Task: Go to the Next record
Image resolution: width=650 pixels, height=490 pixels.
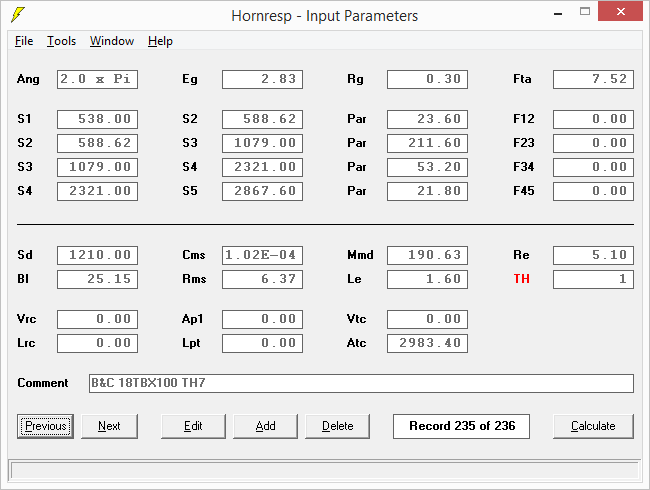Action: tap(109, 426)
